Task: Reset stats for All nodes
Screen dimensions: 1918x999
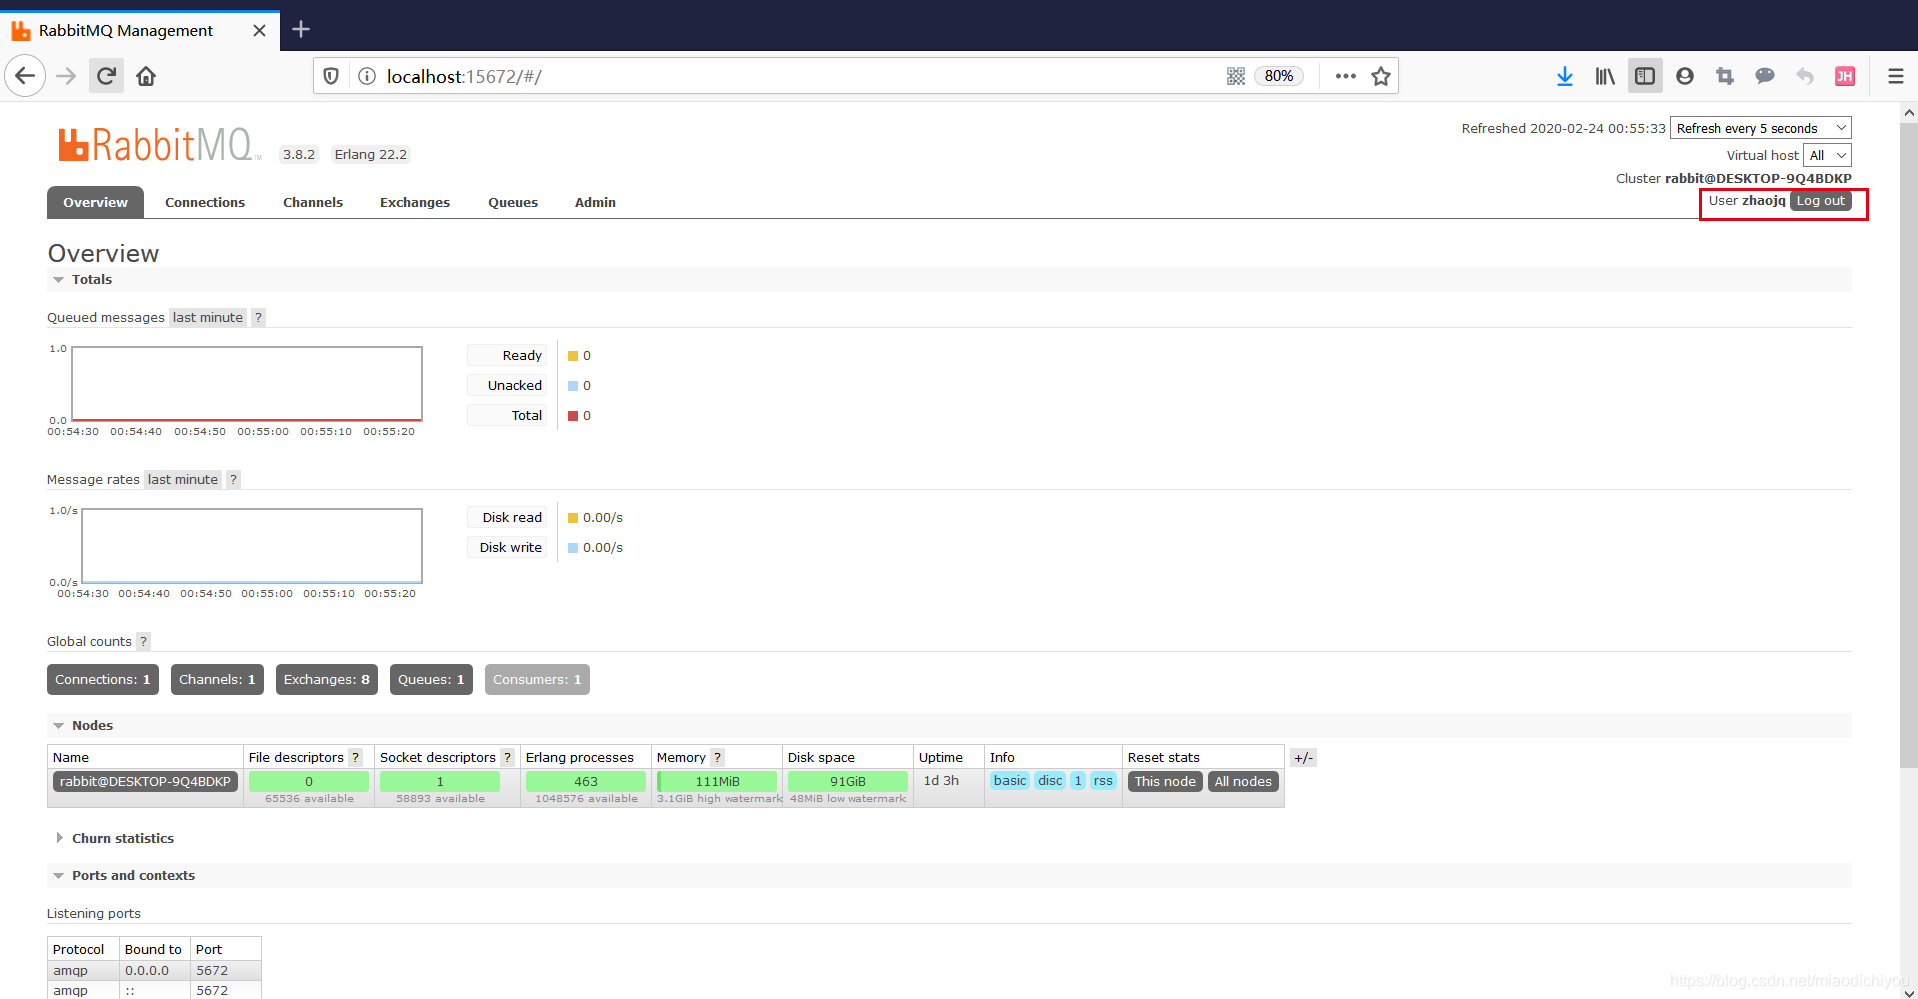Action: [1243, 781]
